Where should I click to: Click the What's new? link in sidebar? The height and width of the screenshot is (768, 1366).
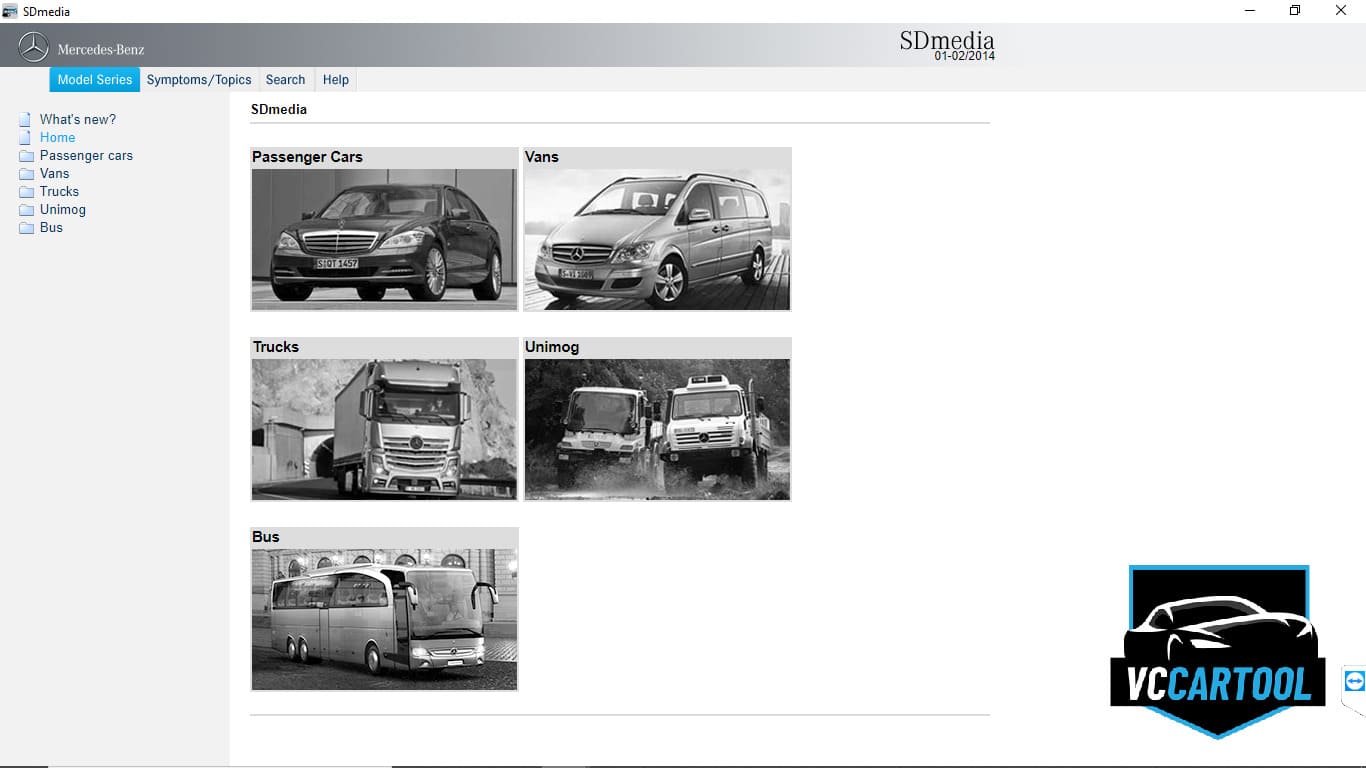[78, 119]
